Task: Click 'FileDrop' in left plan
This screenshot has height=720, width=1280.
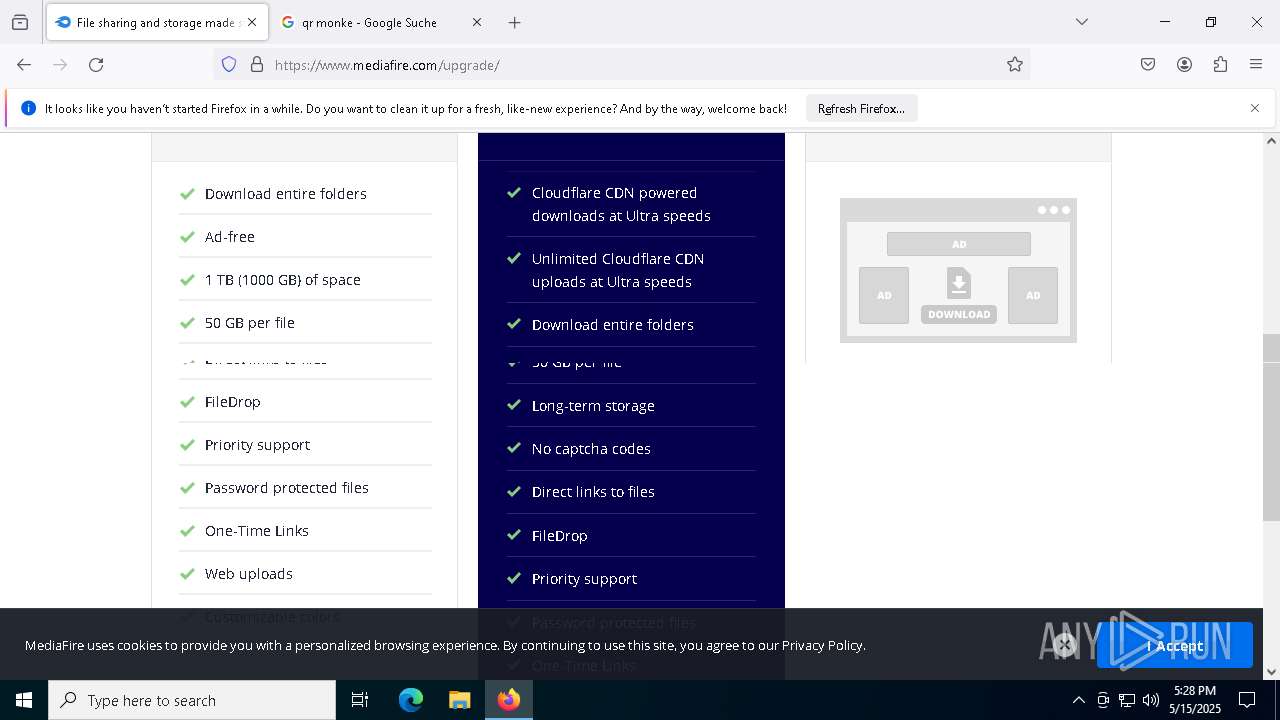Action: click(233, 402)
